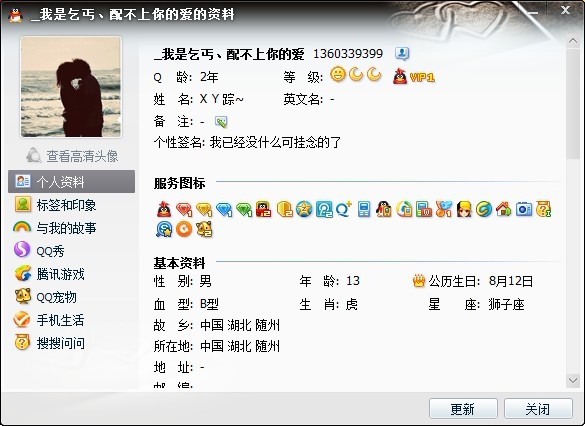Switch to the QQ秀 tab
This screenshot has height=426, width=585.
pyautogui.click(x=71, y=251)
